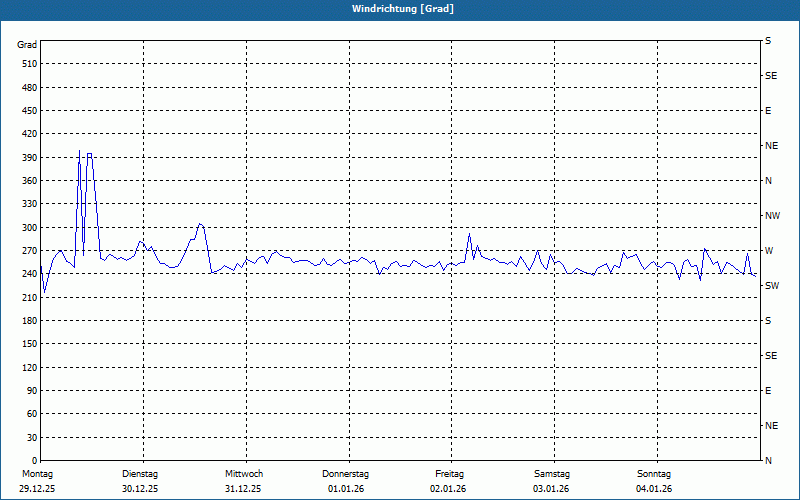Click the Freitag day label
Viewport: 800px width, 500px height.
[449, 473]
